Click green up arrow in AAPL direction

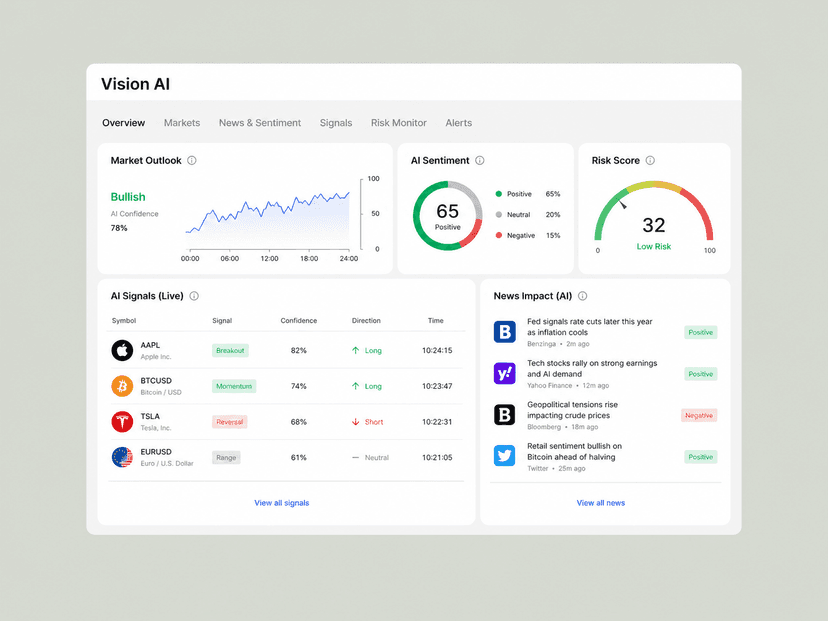pyautogui.click(x=355, y=351)
